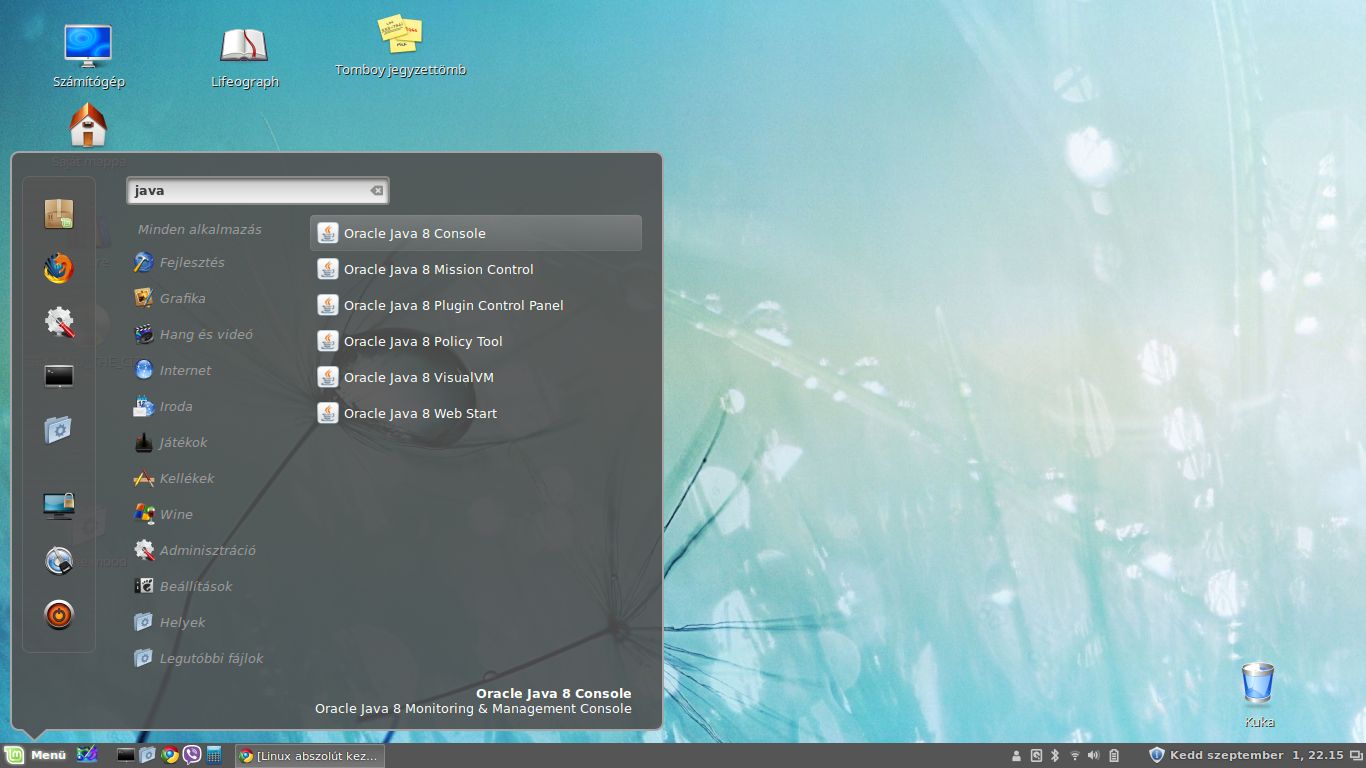Open Terminal from the favorites sidebar

(x=59, y=376)
